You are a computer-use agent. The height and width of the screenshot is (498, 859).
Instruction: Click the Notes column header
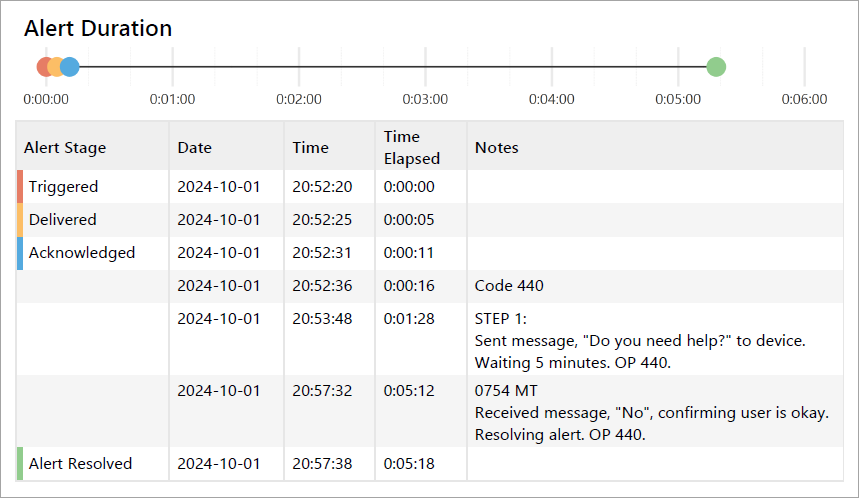click(497, 147)
